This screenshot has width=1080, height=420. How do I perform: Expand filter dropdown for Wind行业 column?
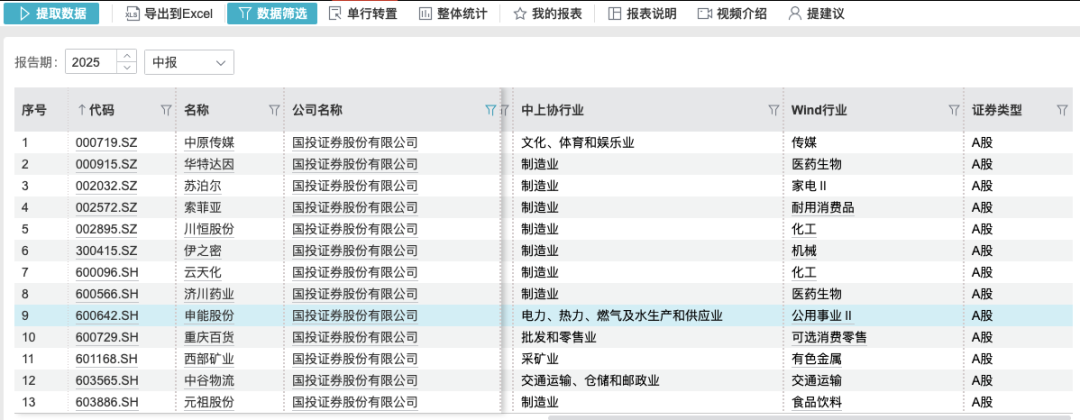click(954, 110)
